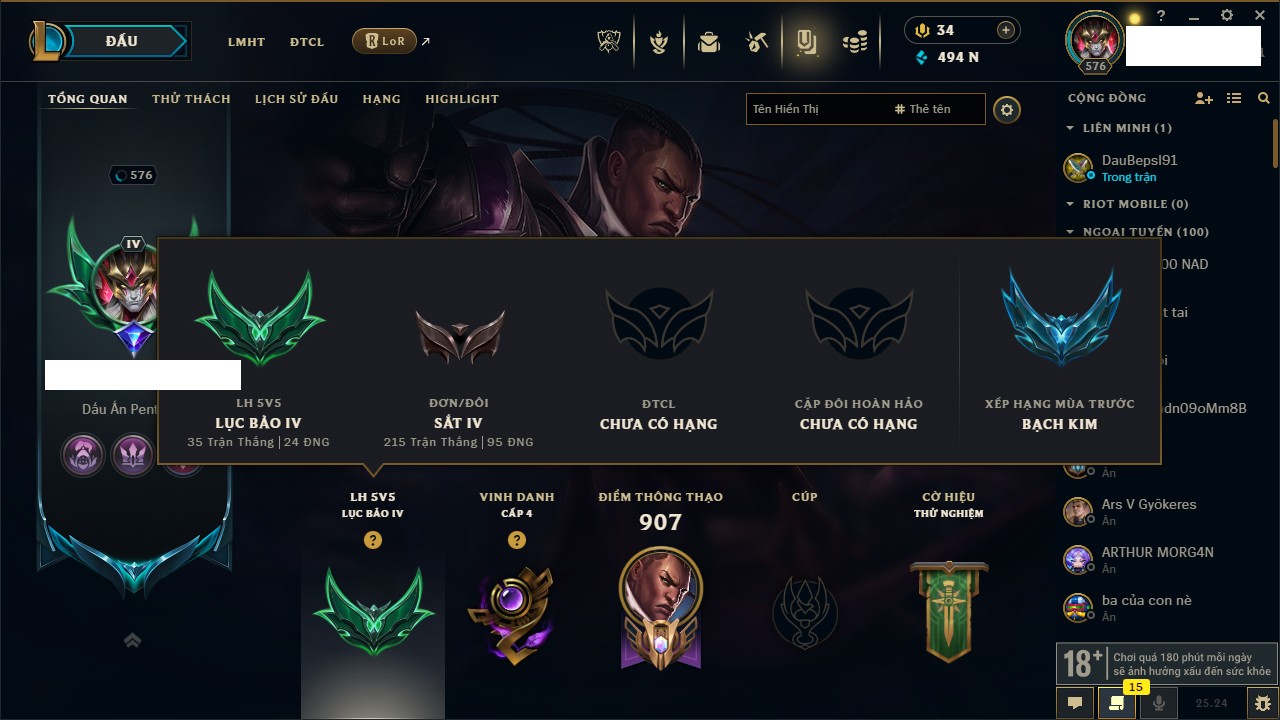The width and height of the screenshot is (1280, 720).
Task: Open the bug report icon
Action: coord(1263,702)
